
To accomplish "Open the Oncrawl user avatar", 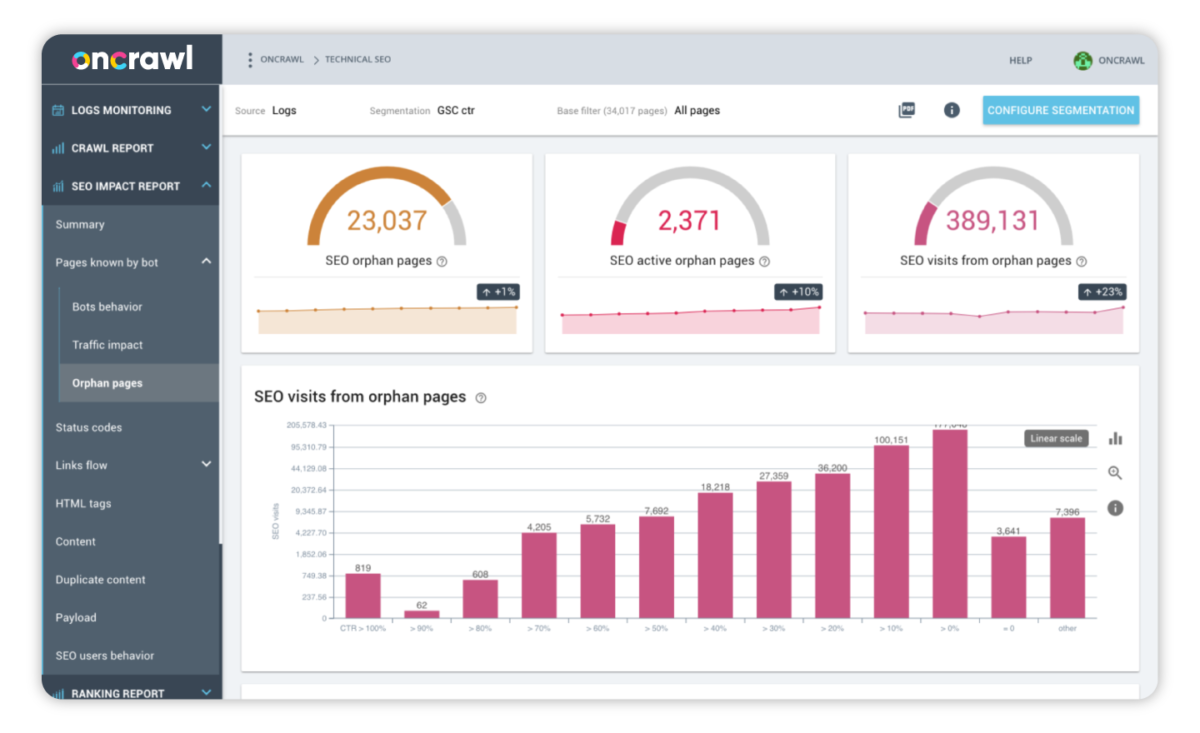I will (1083, 61).
